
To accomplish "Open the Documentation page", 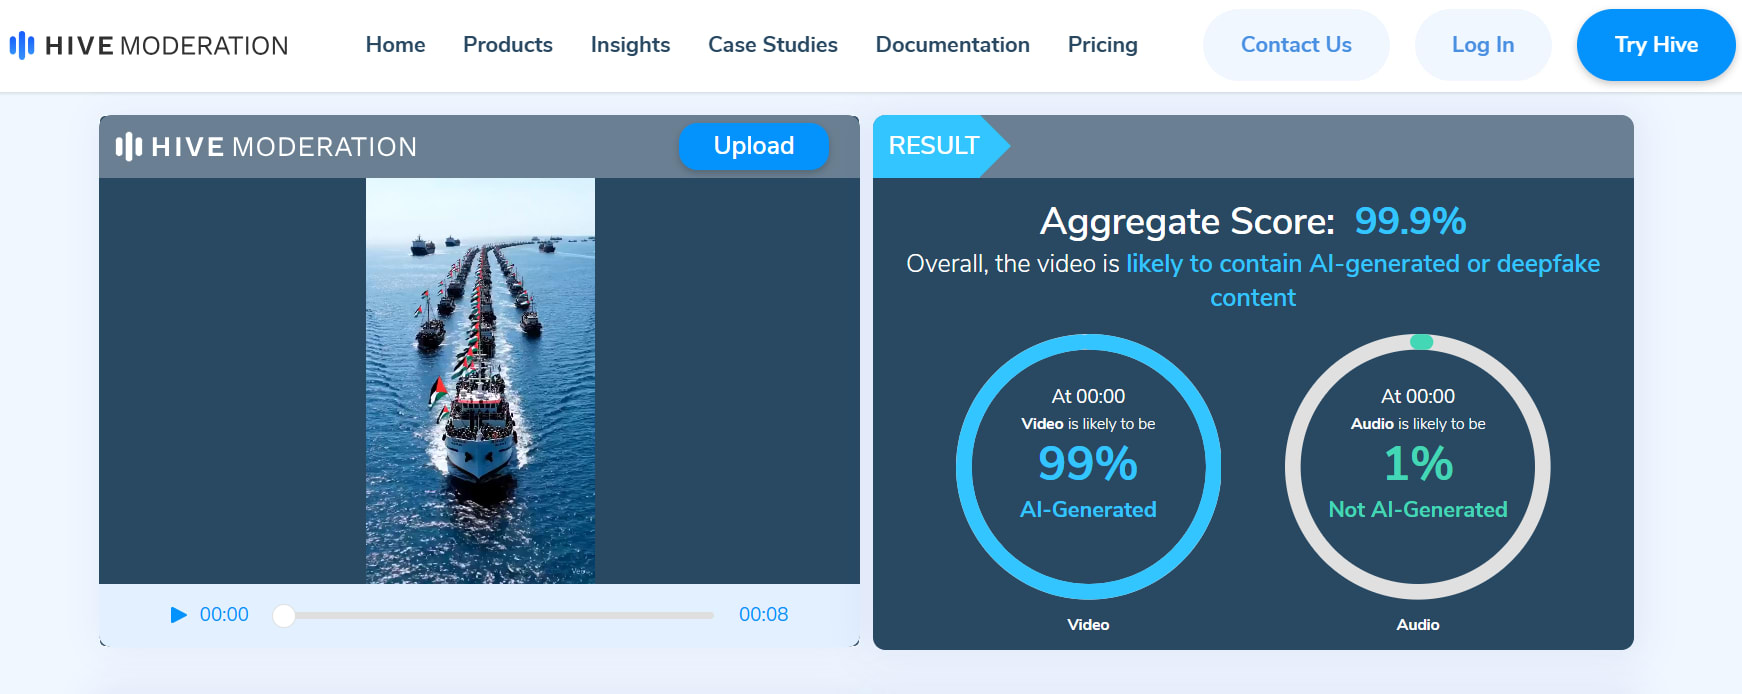I will pyautogui.click(x=952, y=45).
